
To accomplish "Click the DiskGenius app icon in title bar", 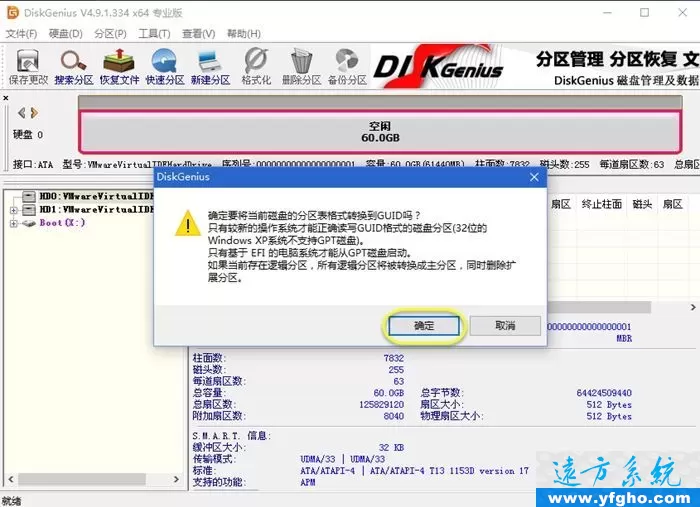I will coord(12,12).
